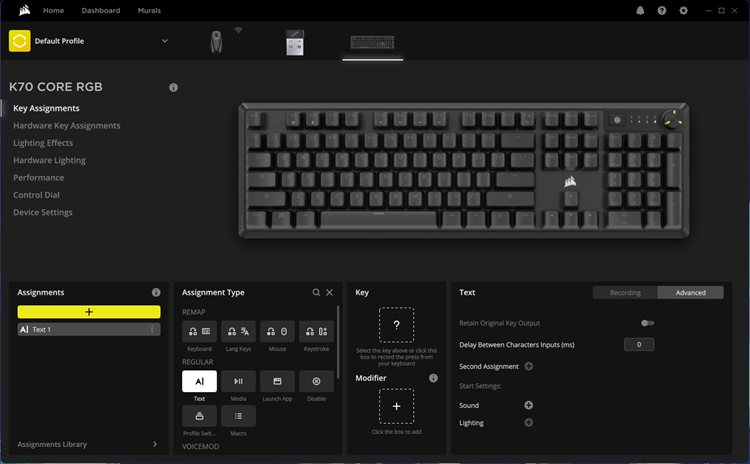The height and width of the screenshot is (464, 750).
Task: Choose the Keystroke remap type
Action: tap(316, 331)
